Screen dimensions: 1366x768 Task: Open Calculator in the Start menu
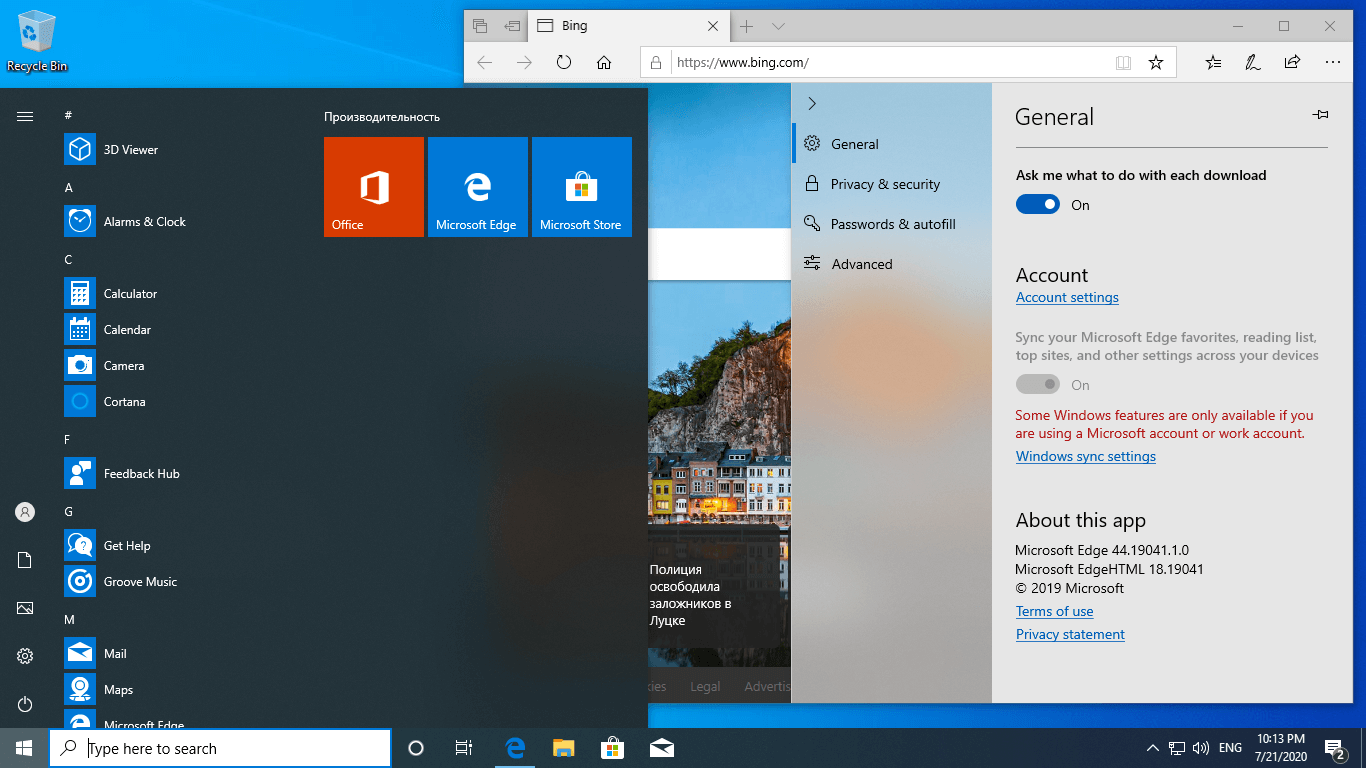130,294
